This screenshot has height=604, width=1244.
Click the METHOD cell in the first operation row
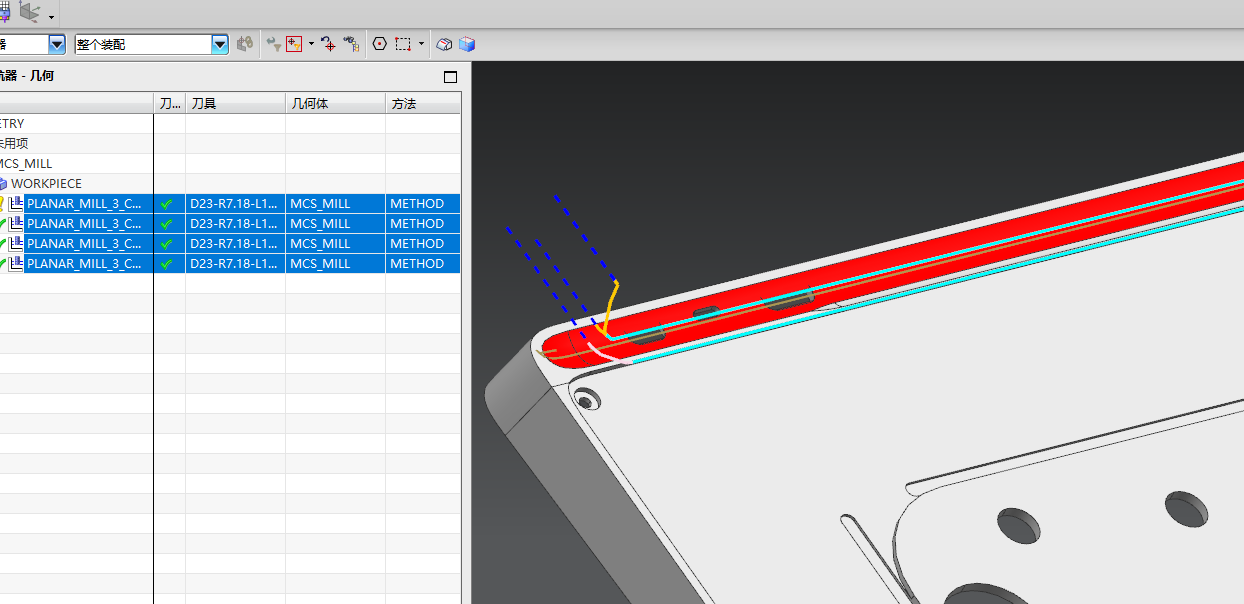(423, 203)
